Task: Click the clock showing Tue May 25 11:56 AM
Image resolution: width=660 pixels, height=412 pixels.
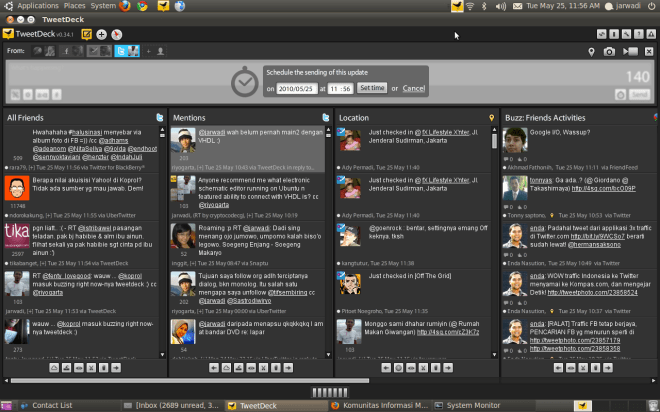Action: 563,6
